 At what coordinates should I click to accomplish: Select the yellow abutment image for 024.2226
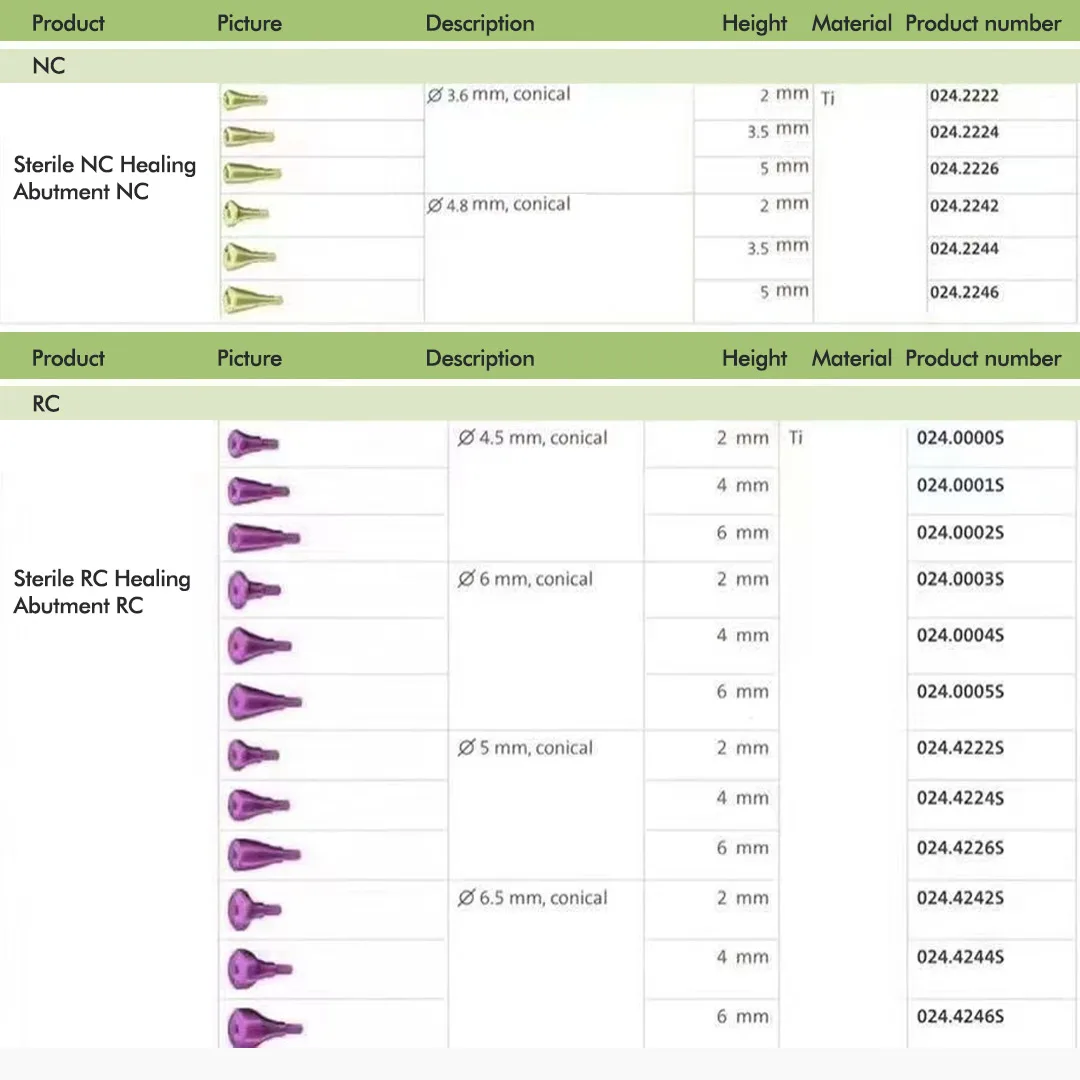point(252,173)
